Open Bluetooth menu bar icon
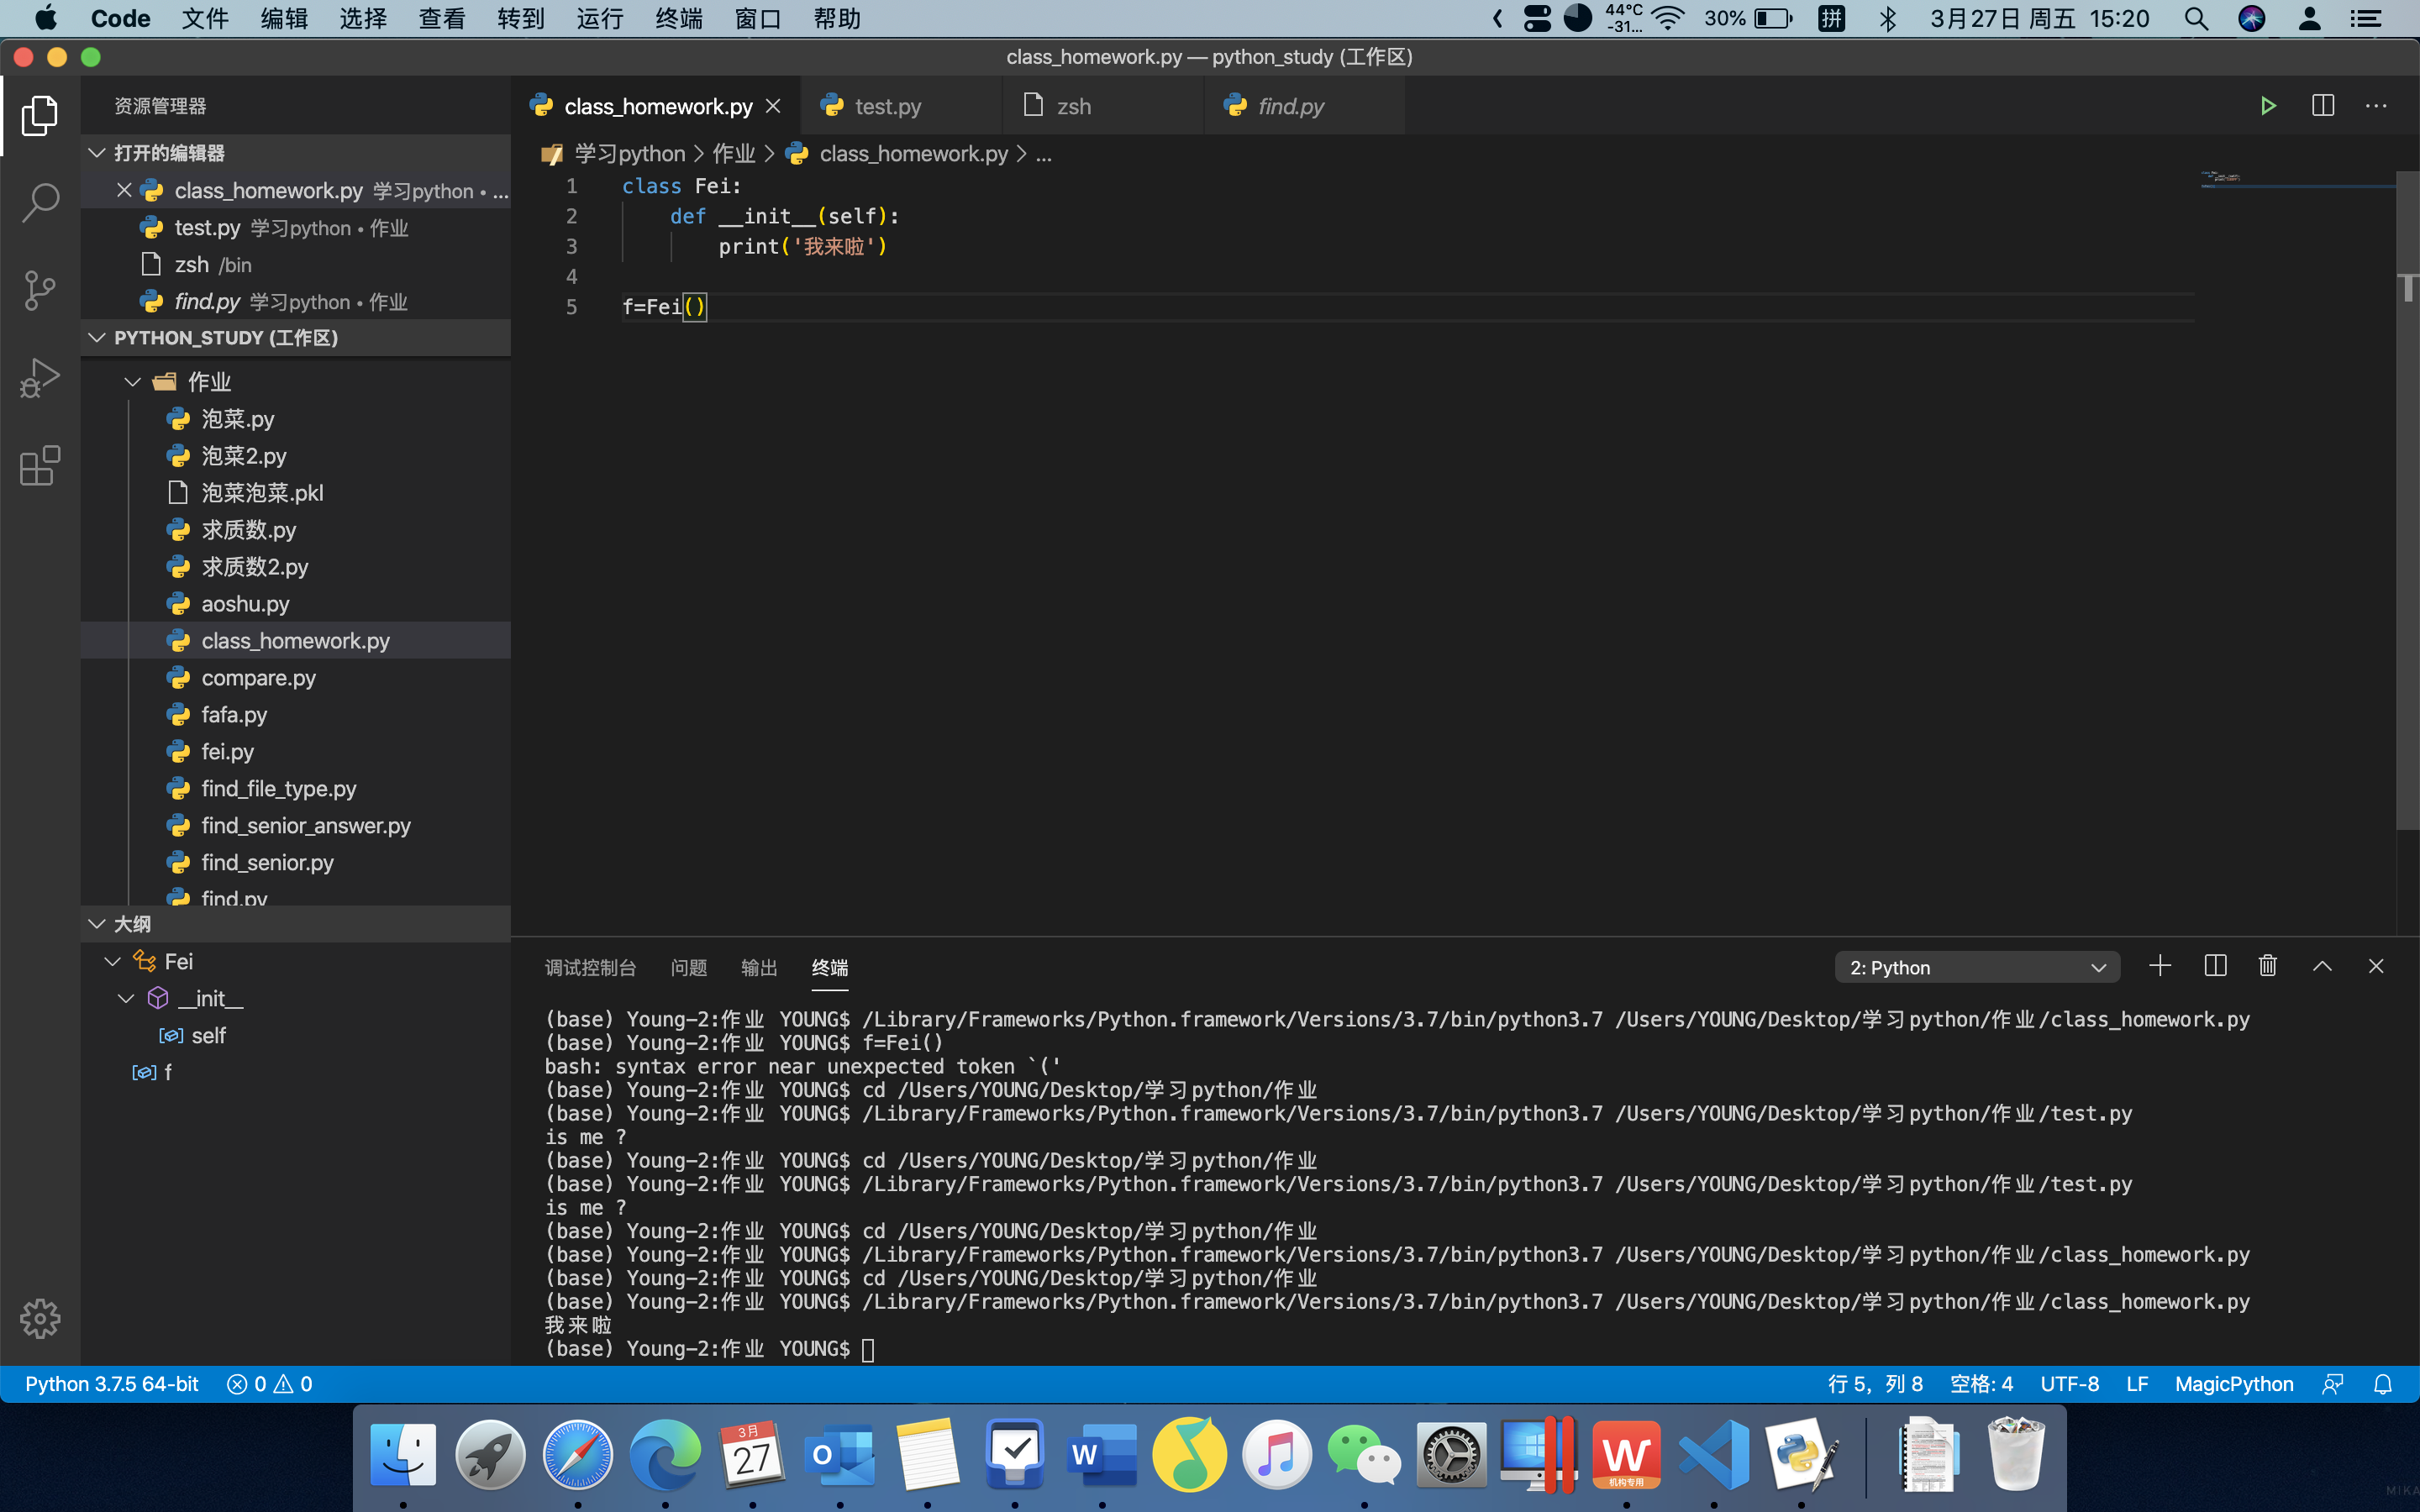 [1888, 19]
